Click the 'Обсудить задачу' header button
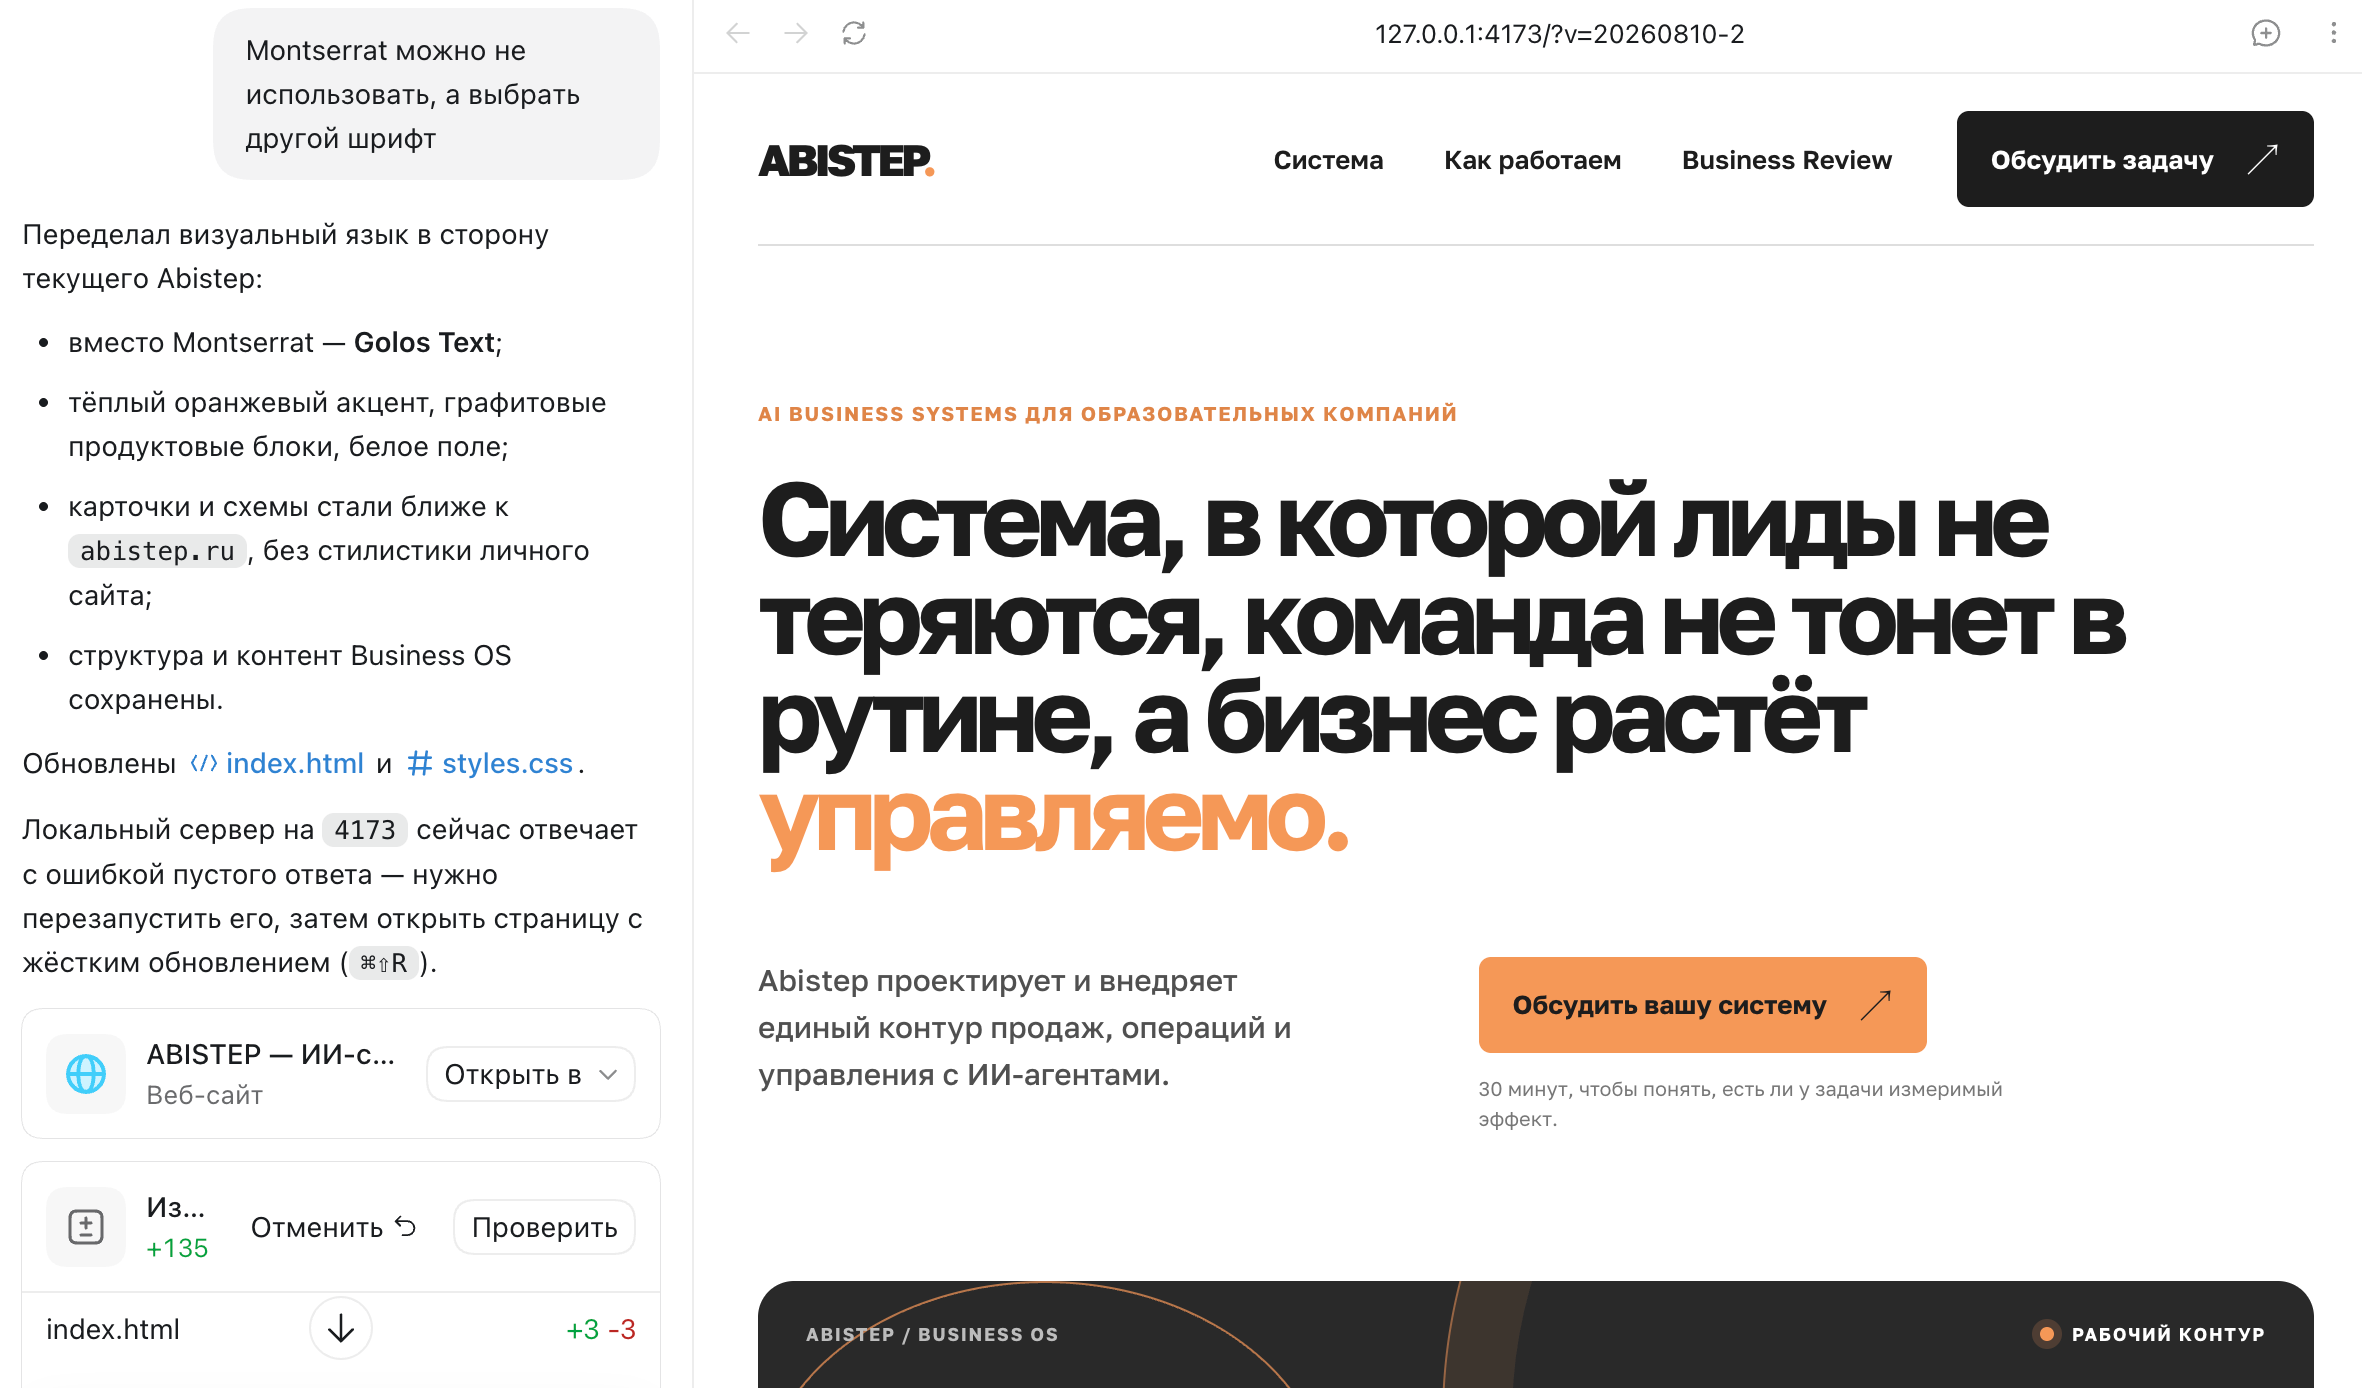Image resolution: width=2362 pixels, height=1388 pixels. coord(2135,159)
